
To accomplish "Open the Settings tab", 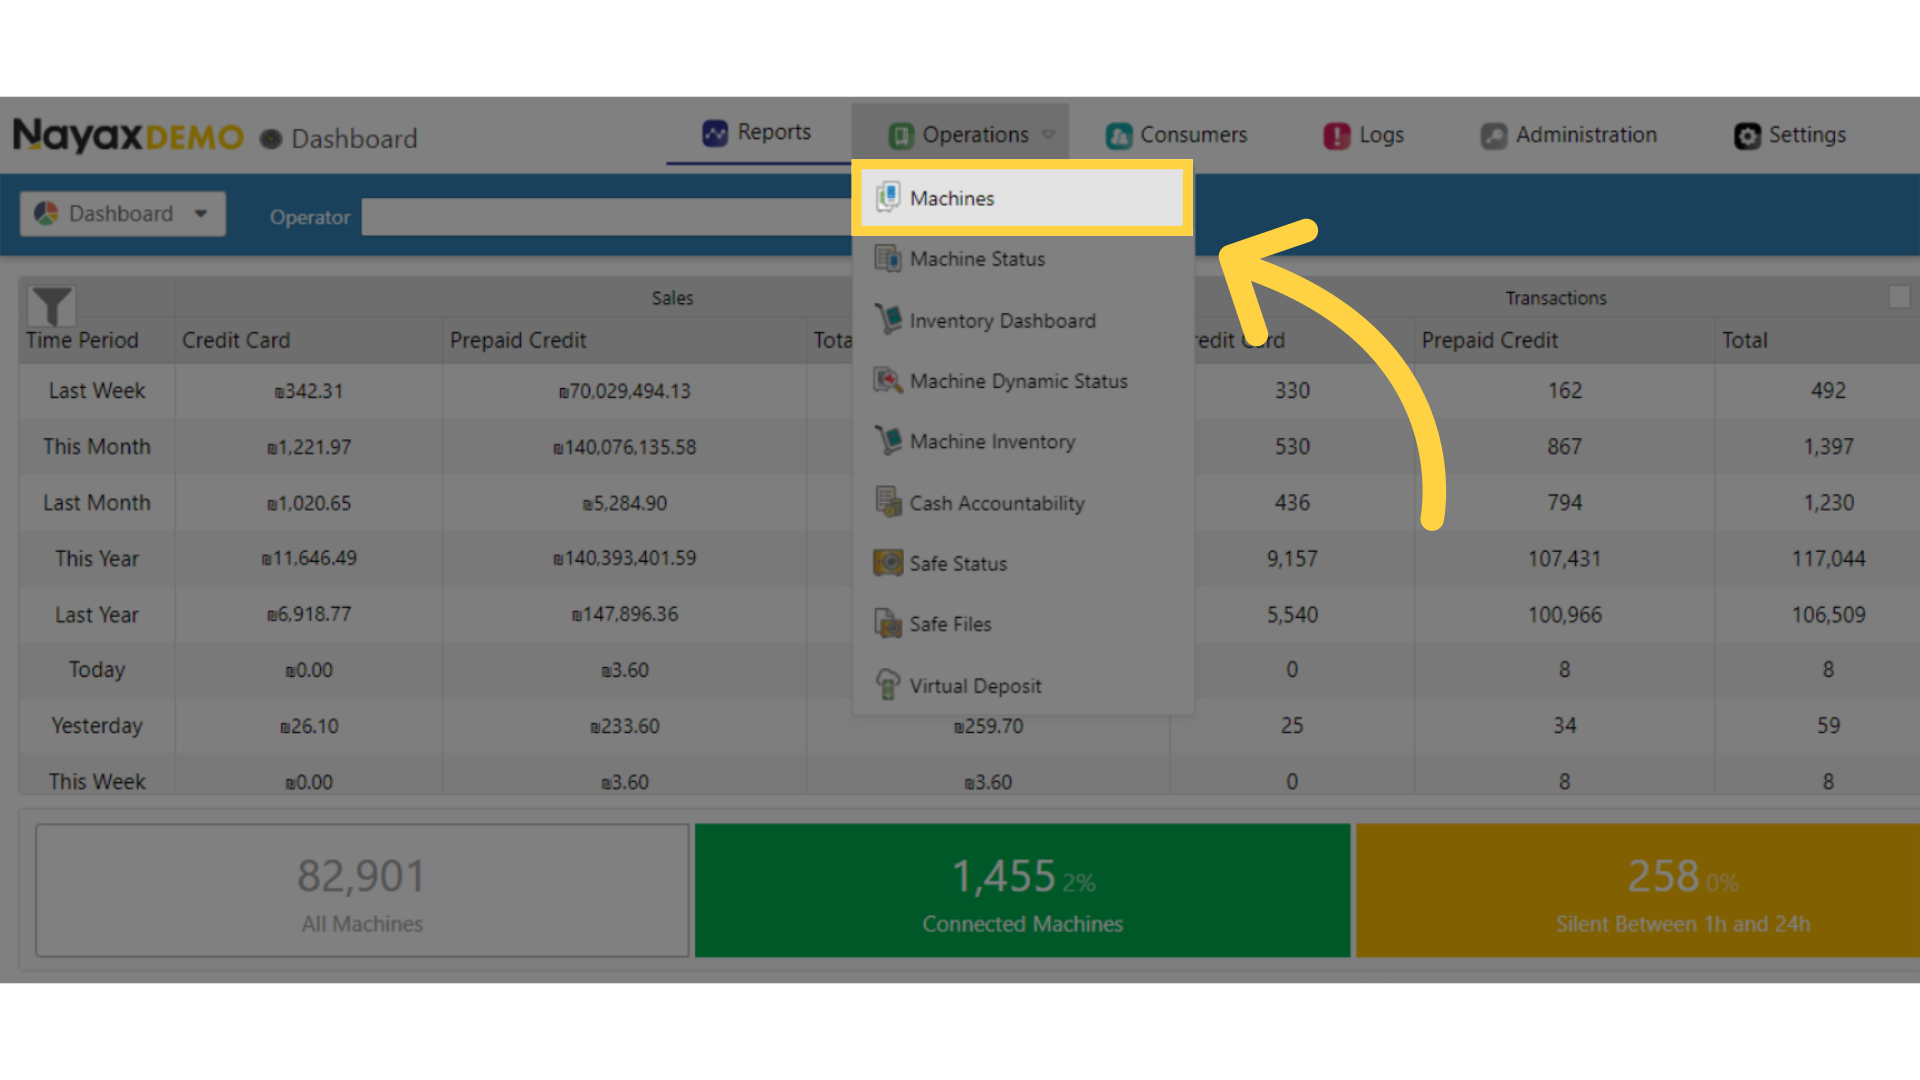I will [1789, 134].
